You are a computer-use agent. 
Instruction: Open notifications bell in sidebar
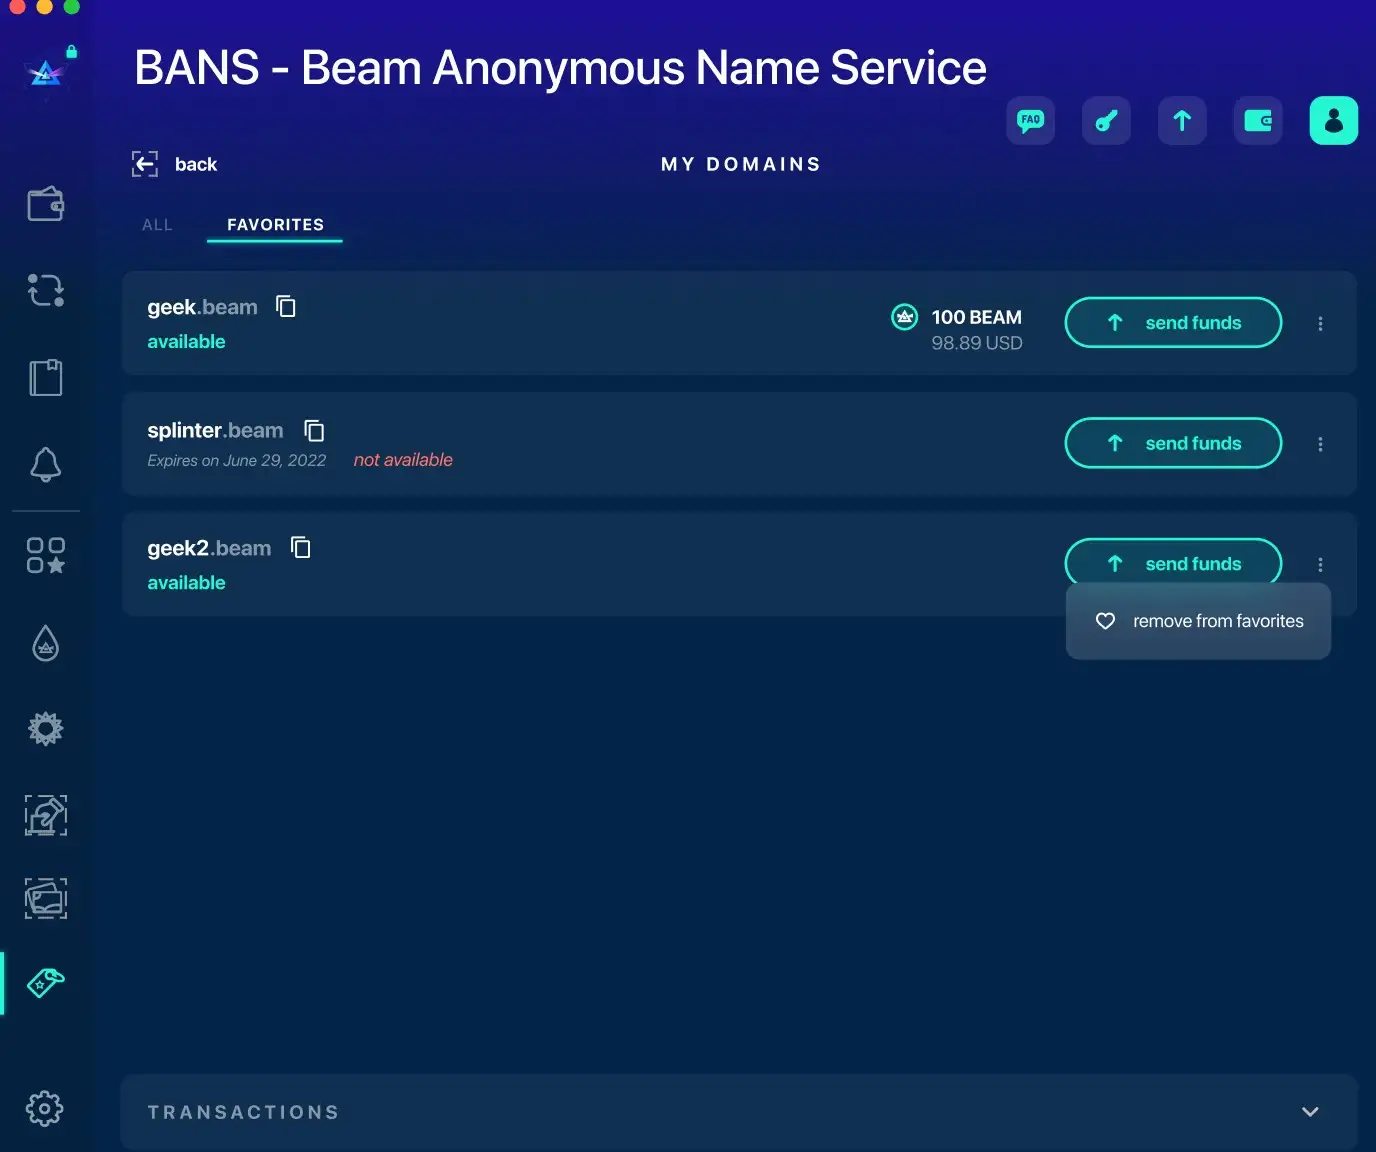coord(46,464)
